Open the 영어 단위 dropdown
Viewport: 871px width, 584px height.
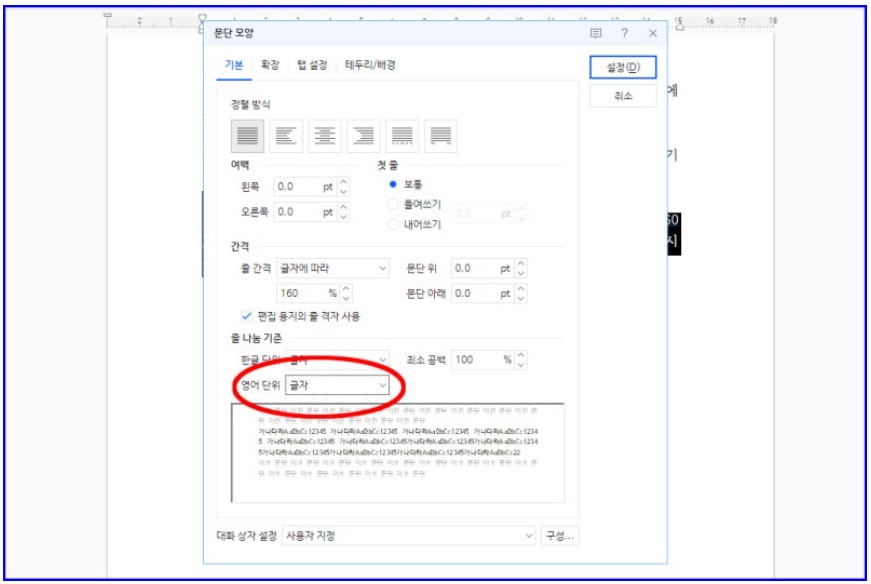(x=337, y=385)
